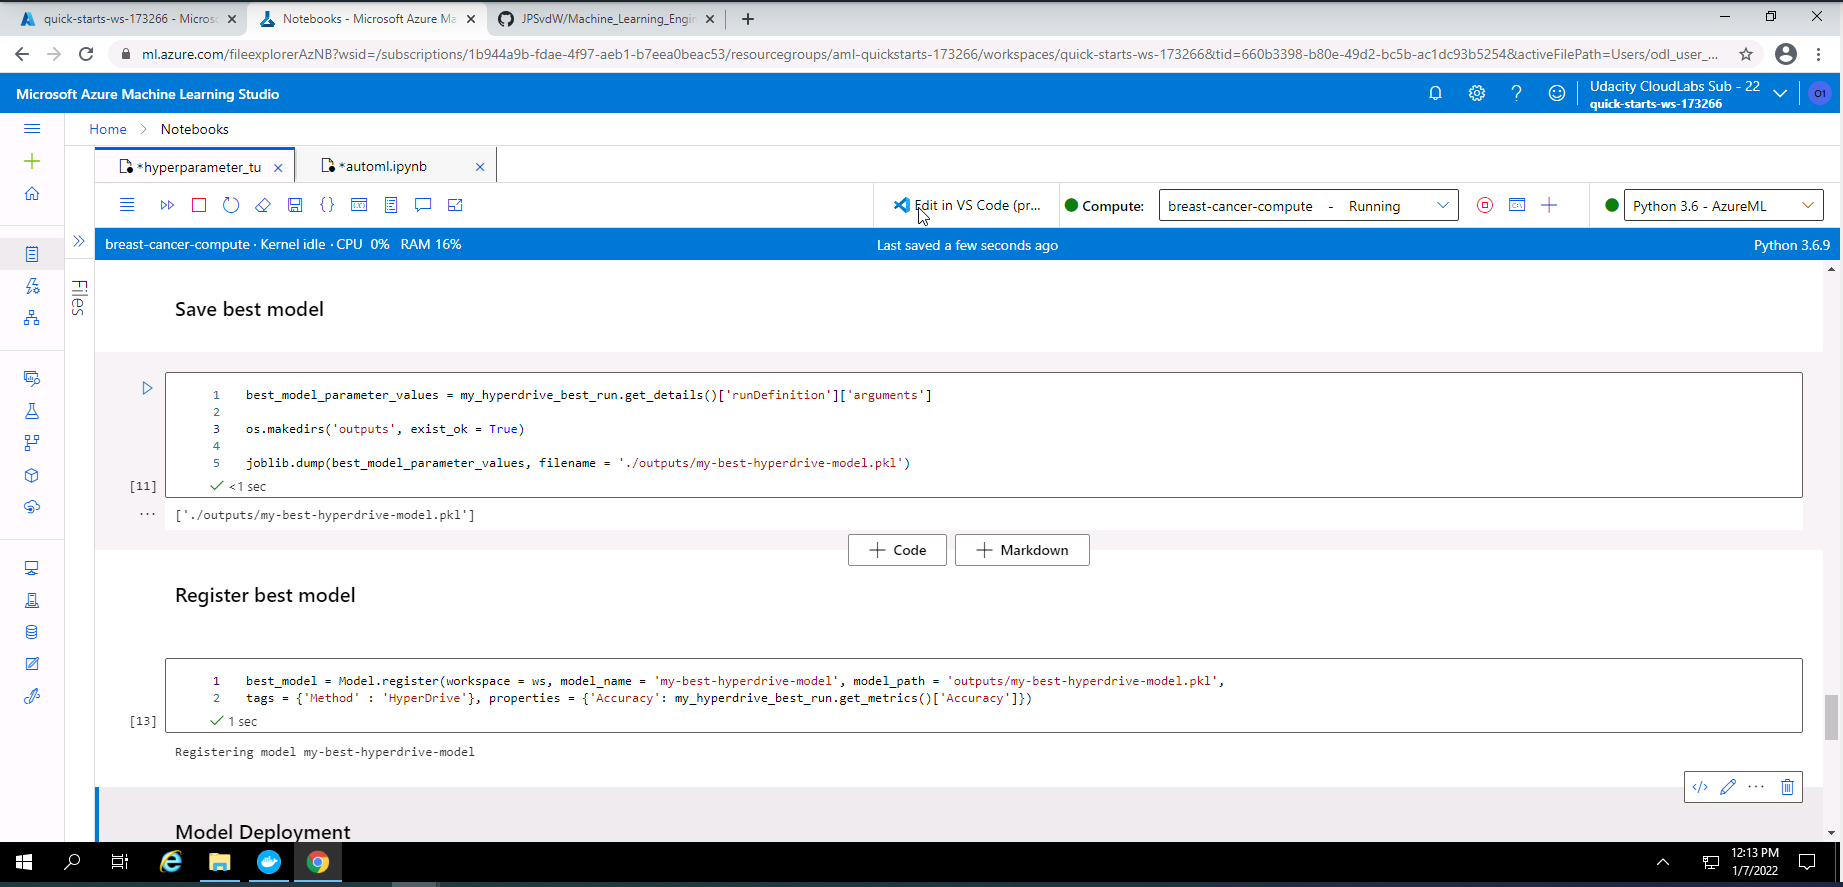Stop compute red circle icon

pyautogui.click(x=1485, y=205)
